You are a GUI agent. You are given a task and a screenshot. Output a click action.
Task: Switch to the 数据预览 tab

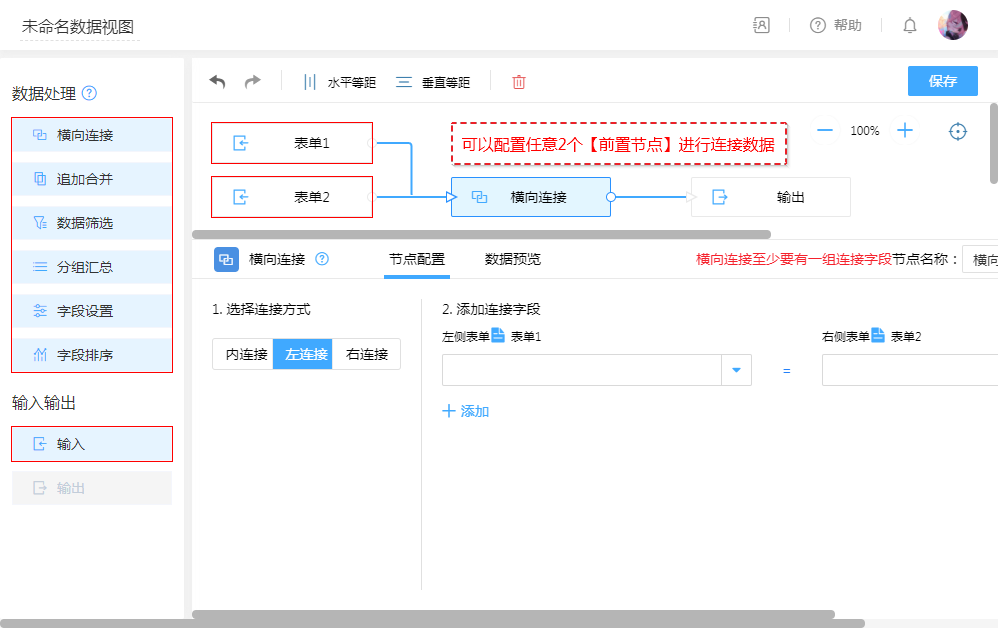point(513,259)
